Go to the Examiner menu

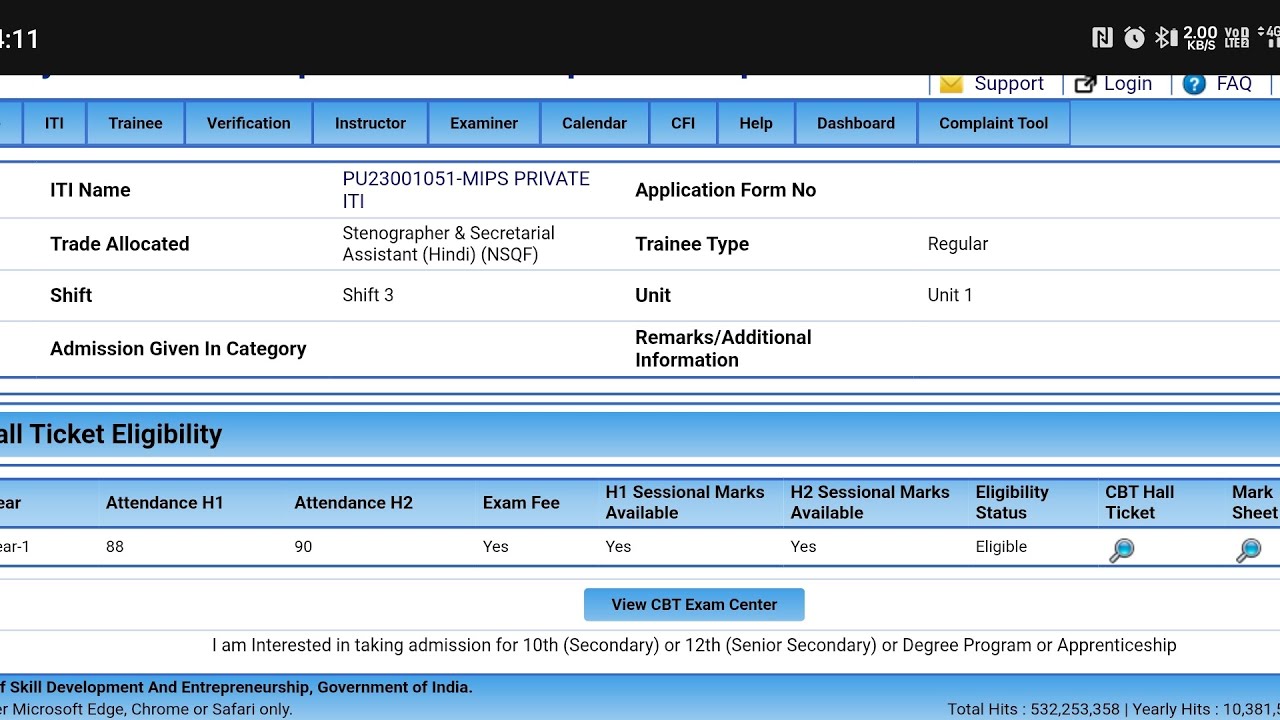click(484, 123)
